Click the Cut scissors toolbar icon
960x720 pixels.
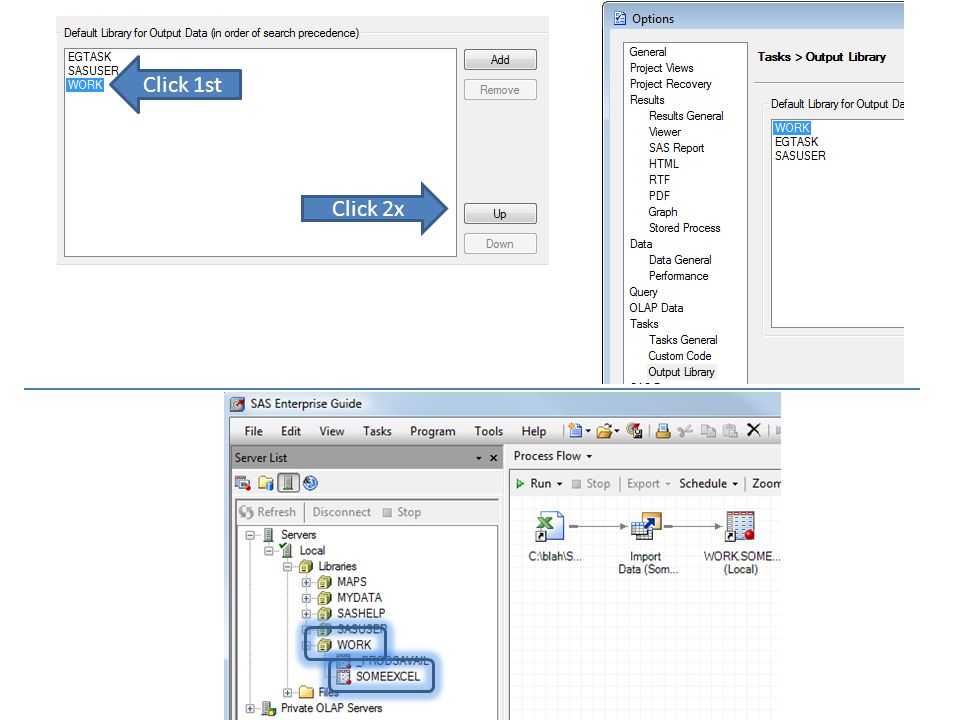coord(685,431)
